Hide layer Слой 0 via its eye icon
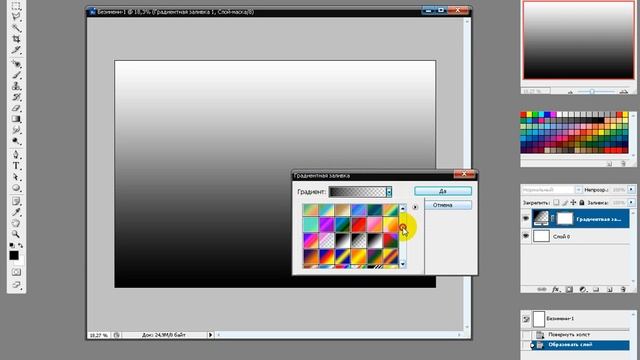 526,236
